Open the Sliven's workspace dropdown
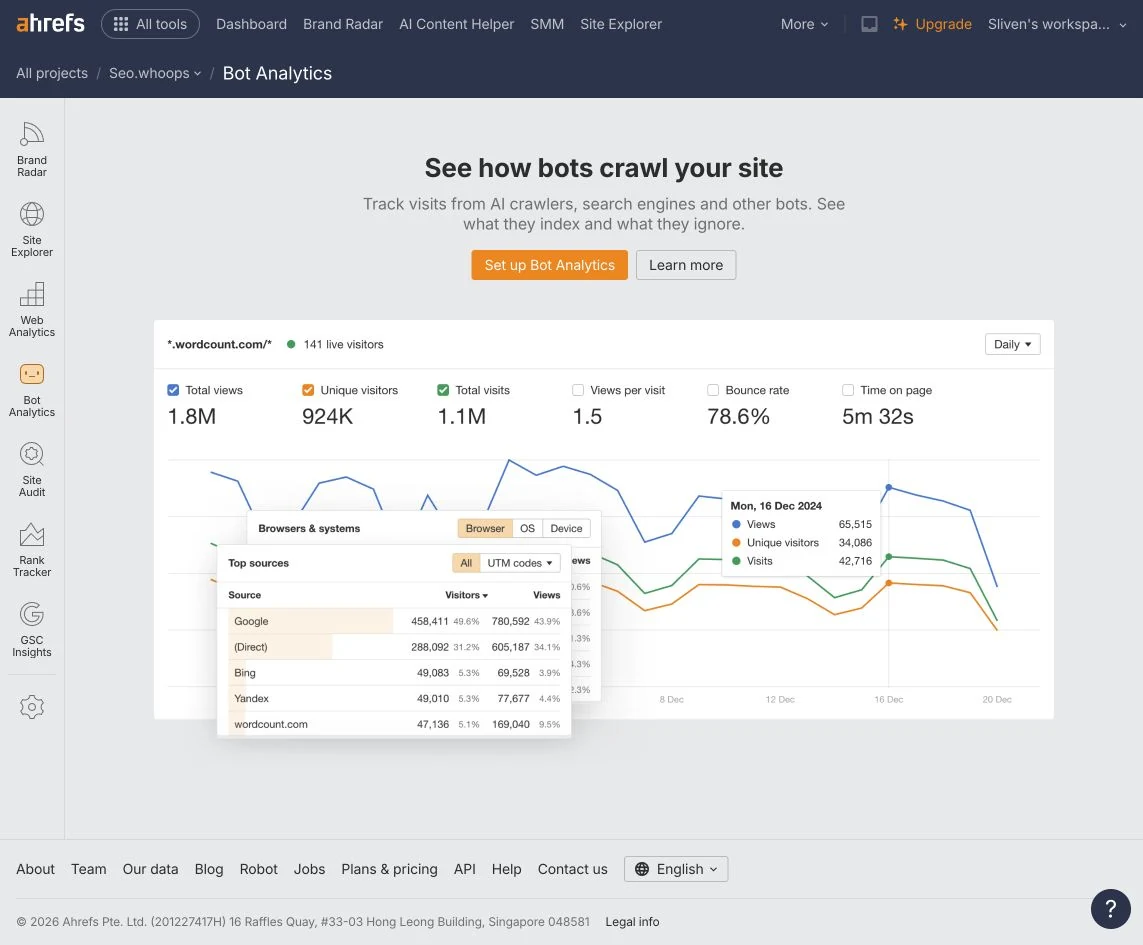 1057,24
